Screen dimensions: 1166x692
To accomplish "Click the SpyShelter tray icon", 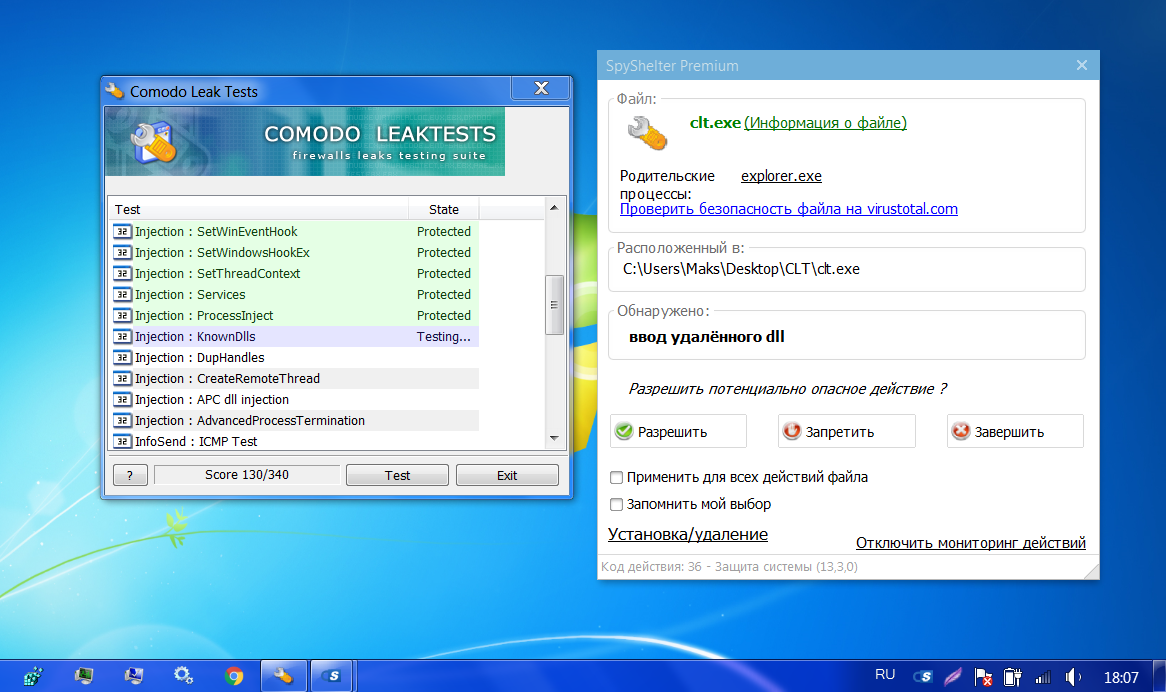I will point(926,677).
